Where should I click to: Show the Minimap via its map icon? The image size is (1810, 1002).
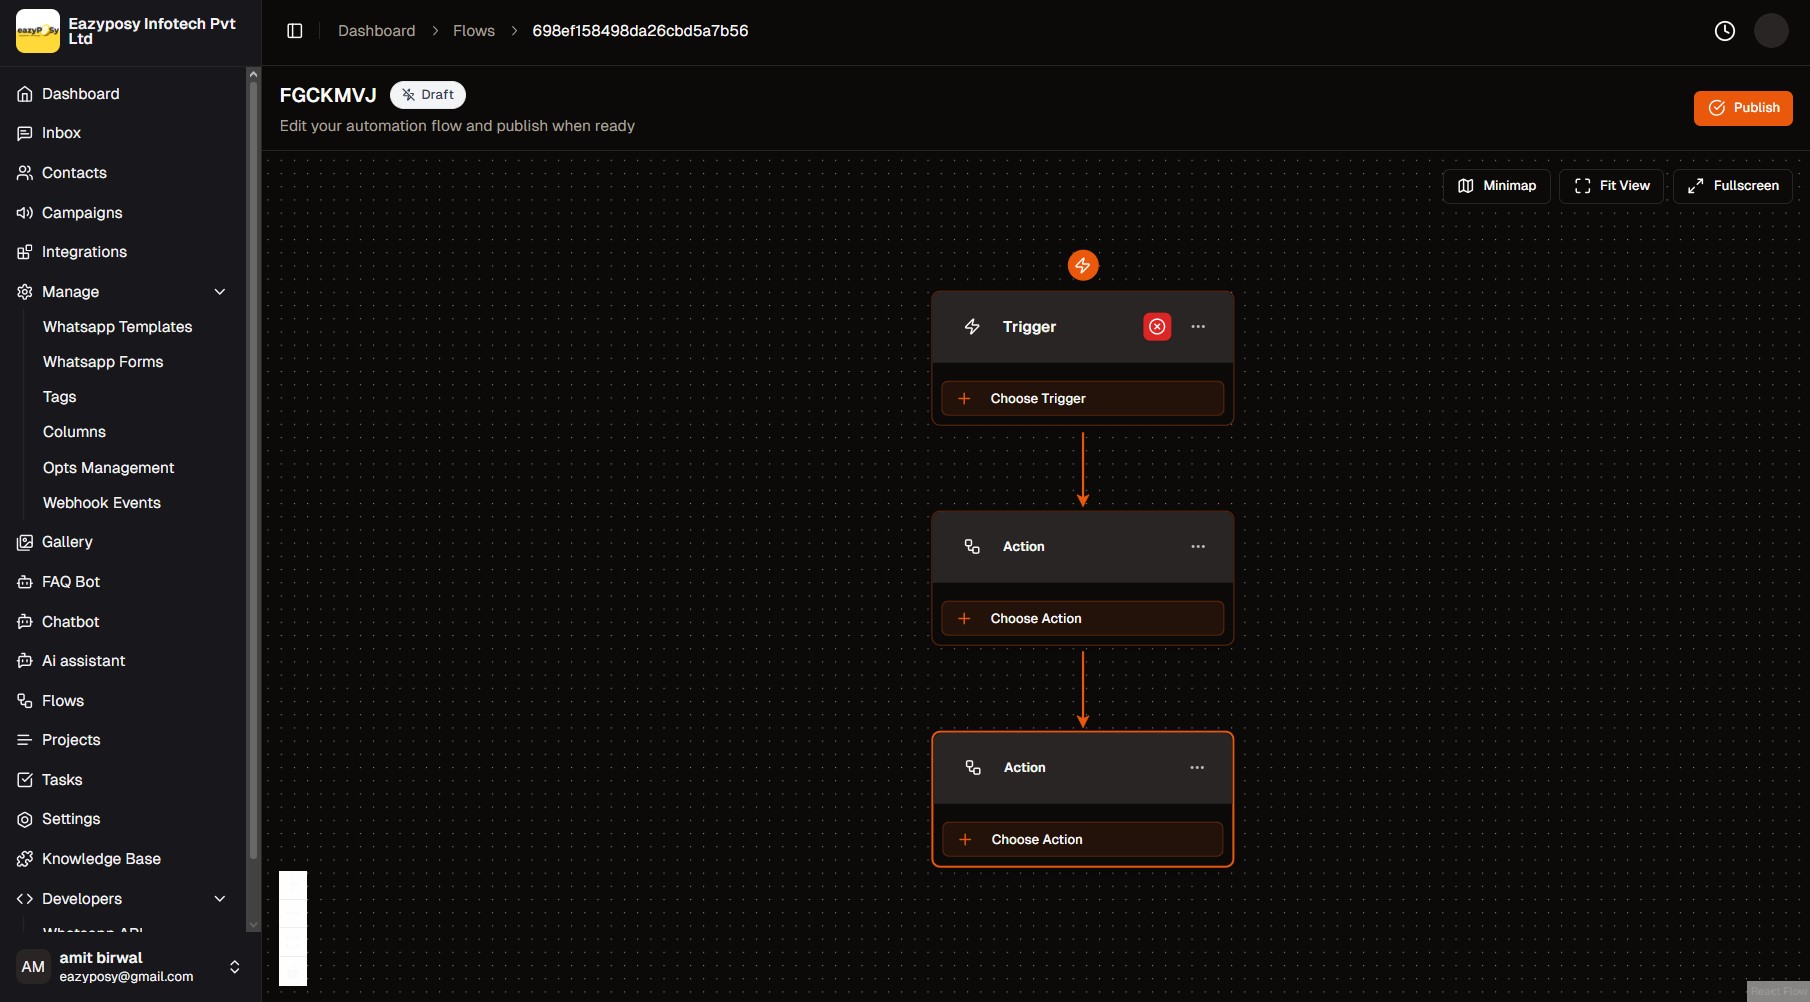click(1466, 185)
